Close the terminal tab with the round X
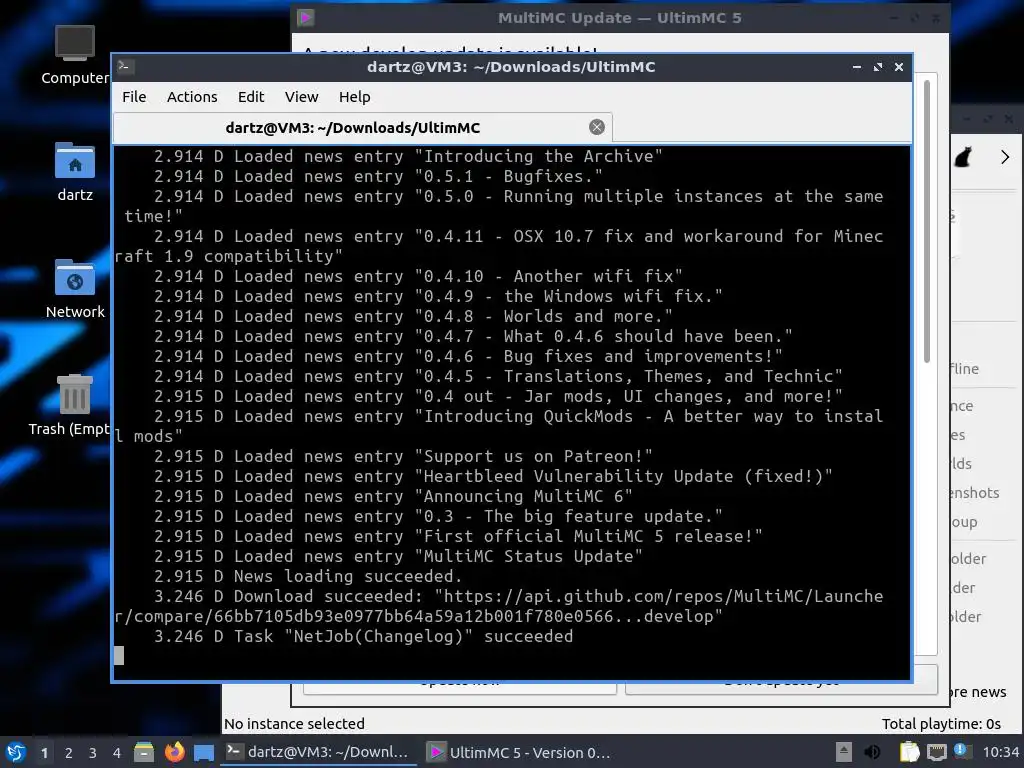The image size is (1024, 768). [x=596, y=127]
